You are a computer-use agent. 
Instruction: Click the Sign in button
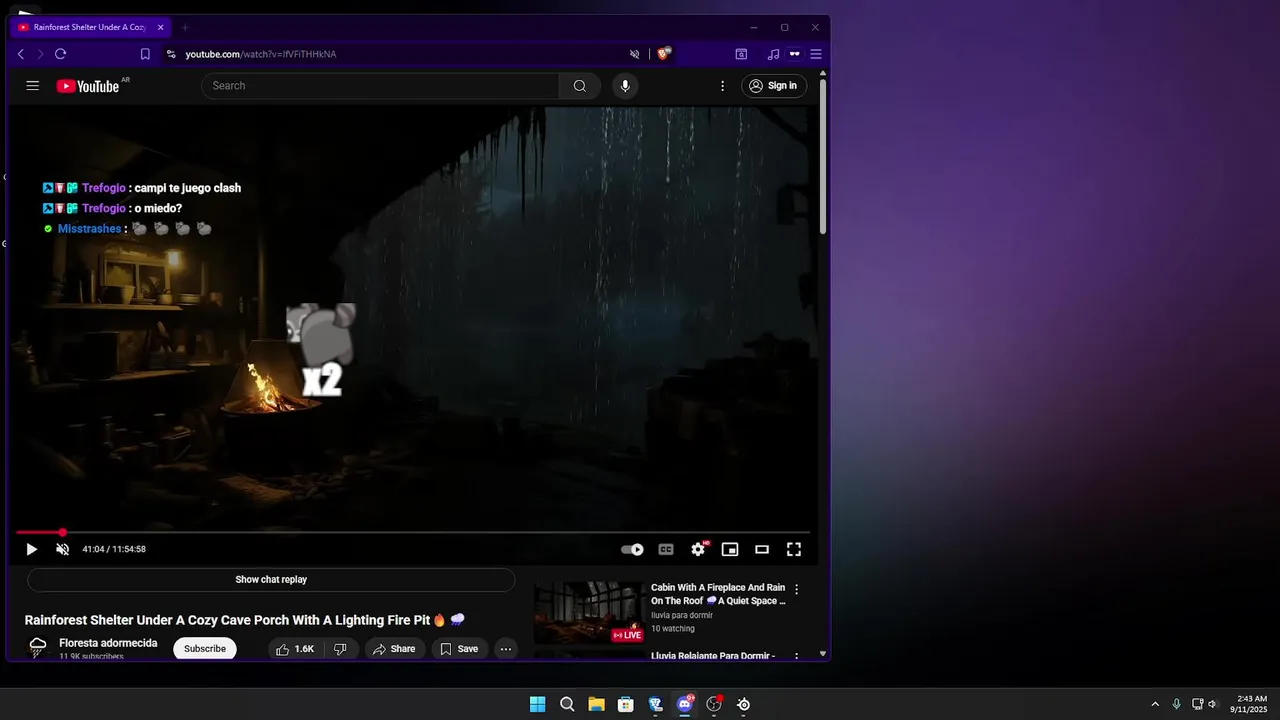point(774,86)
